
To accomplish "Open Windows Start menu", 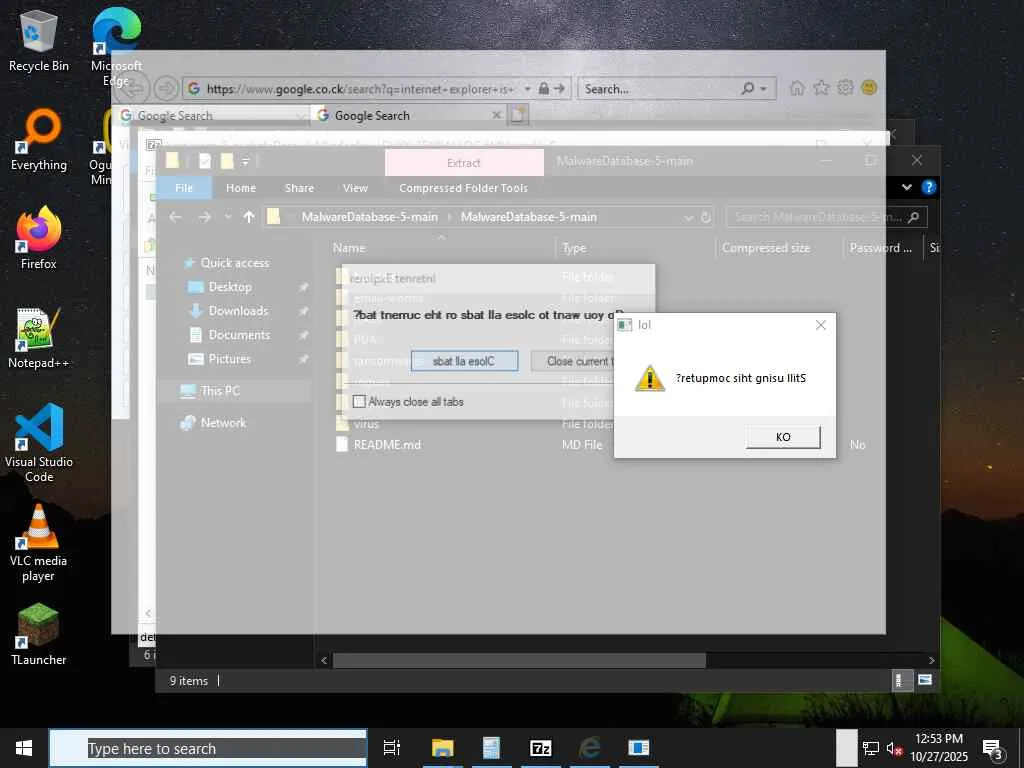I will click(24, 748).
